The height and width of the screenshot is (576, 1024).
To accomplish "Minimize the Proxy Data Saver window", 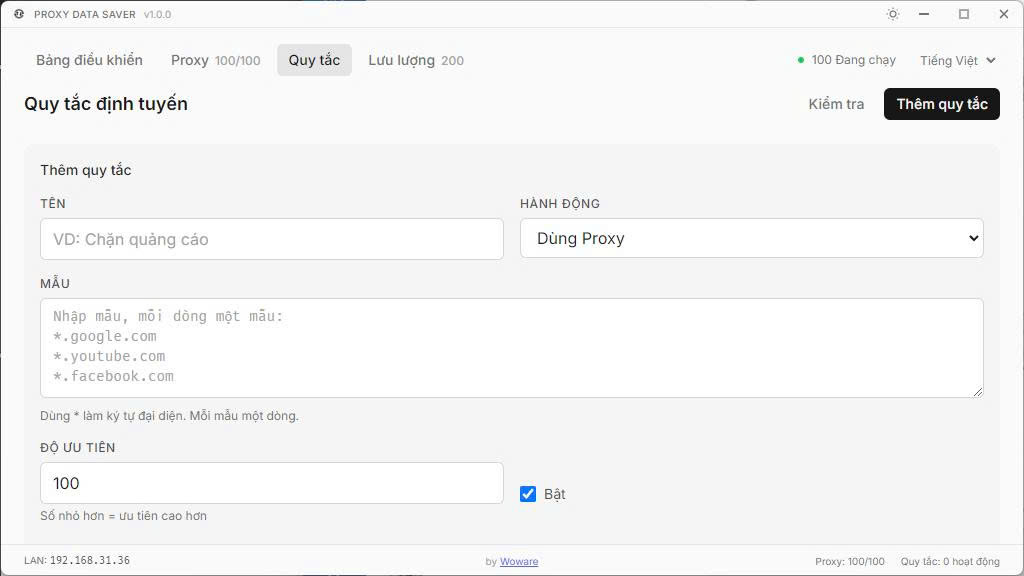I will pos(925,14).
